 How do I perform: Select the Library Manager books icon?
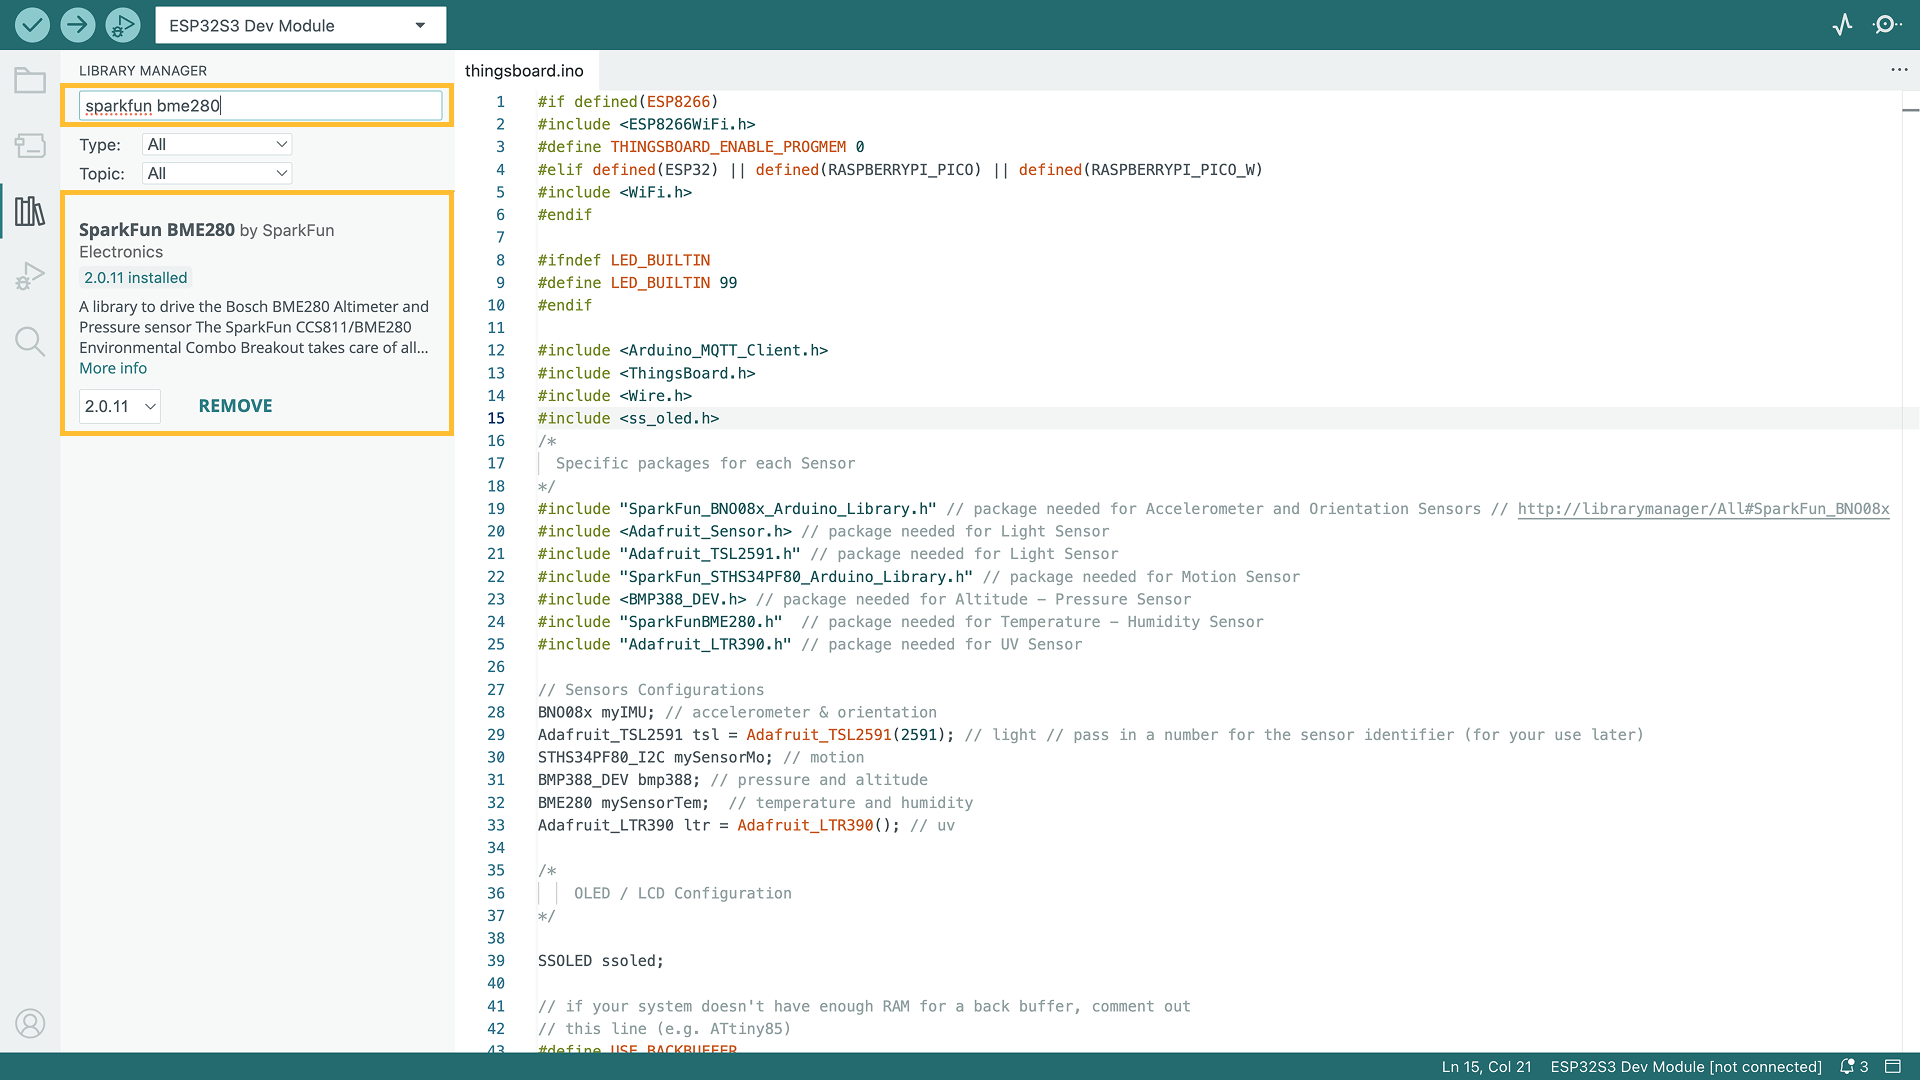[30, 211]
